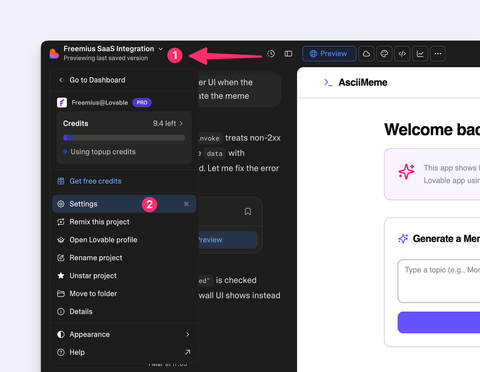Choose Rename project
Image resolution: width=480 pixels, height=372 pixels.
124,258
